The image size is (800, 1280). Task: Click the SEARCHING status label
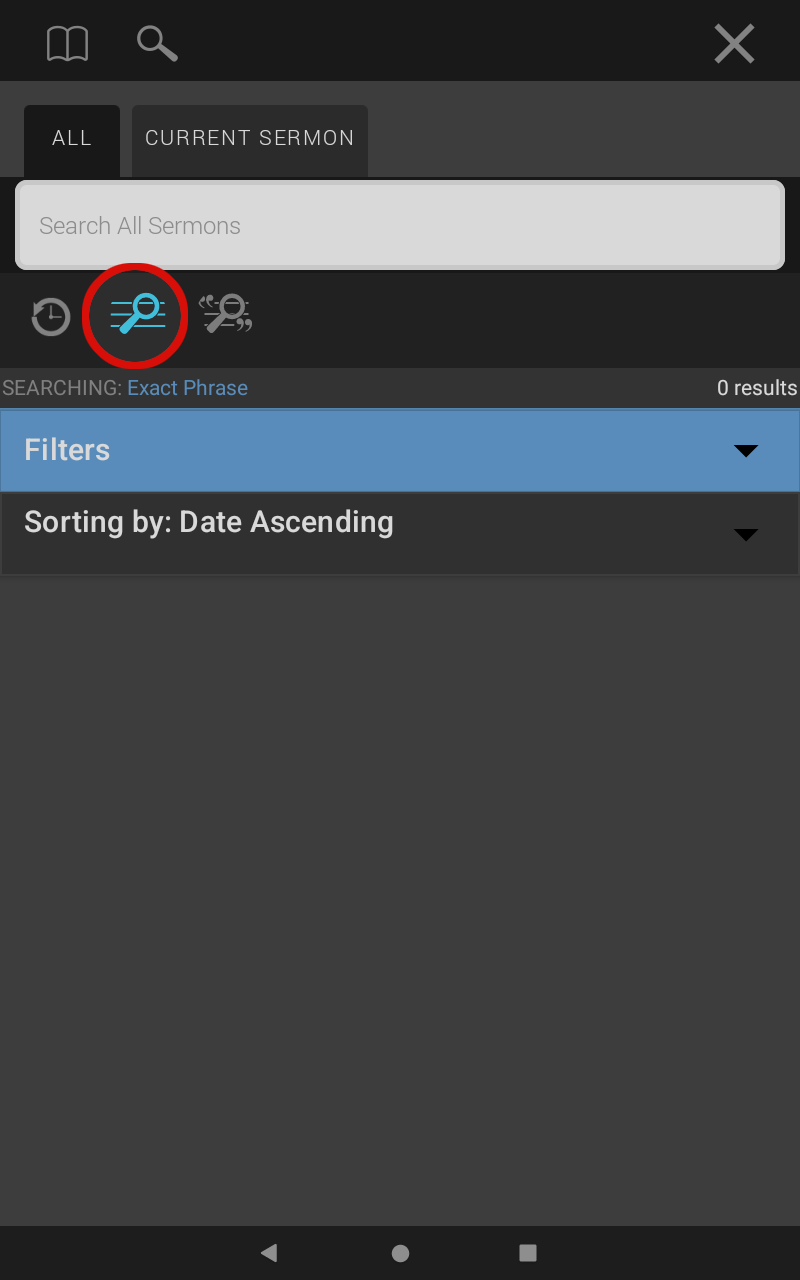[x=62, y=388]
